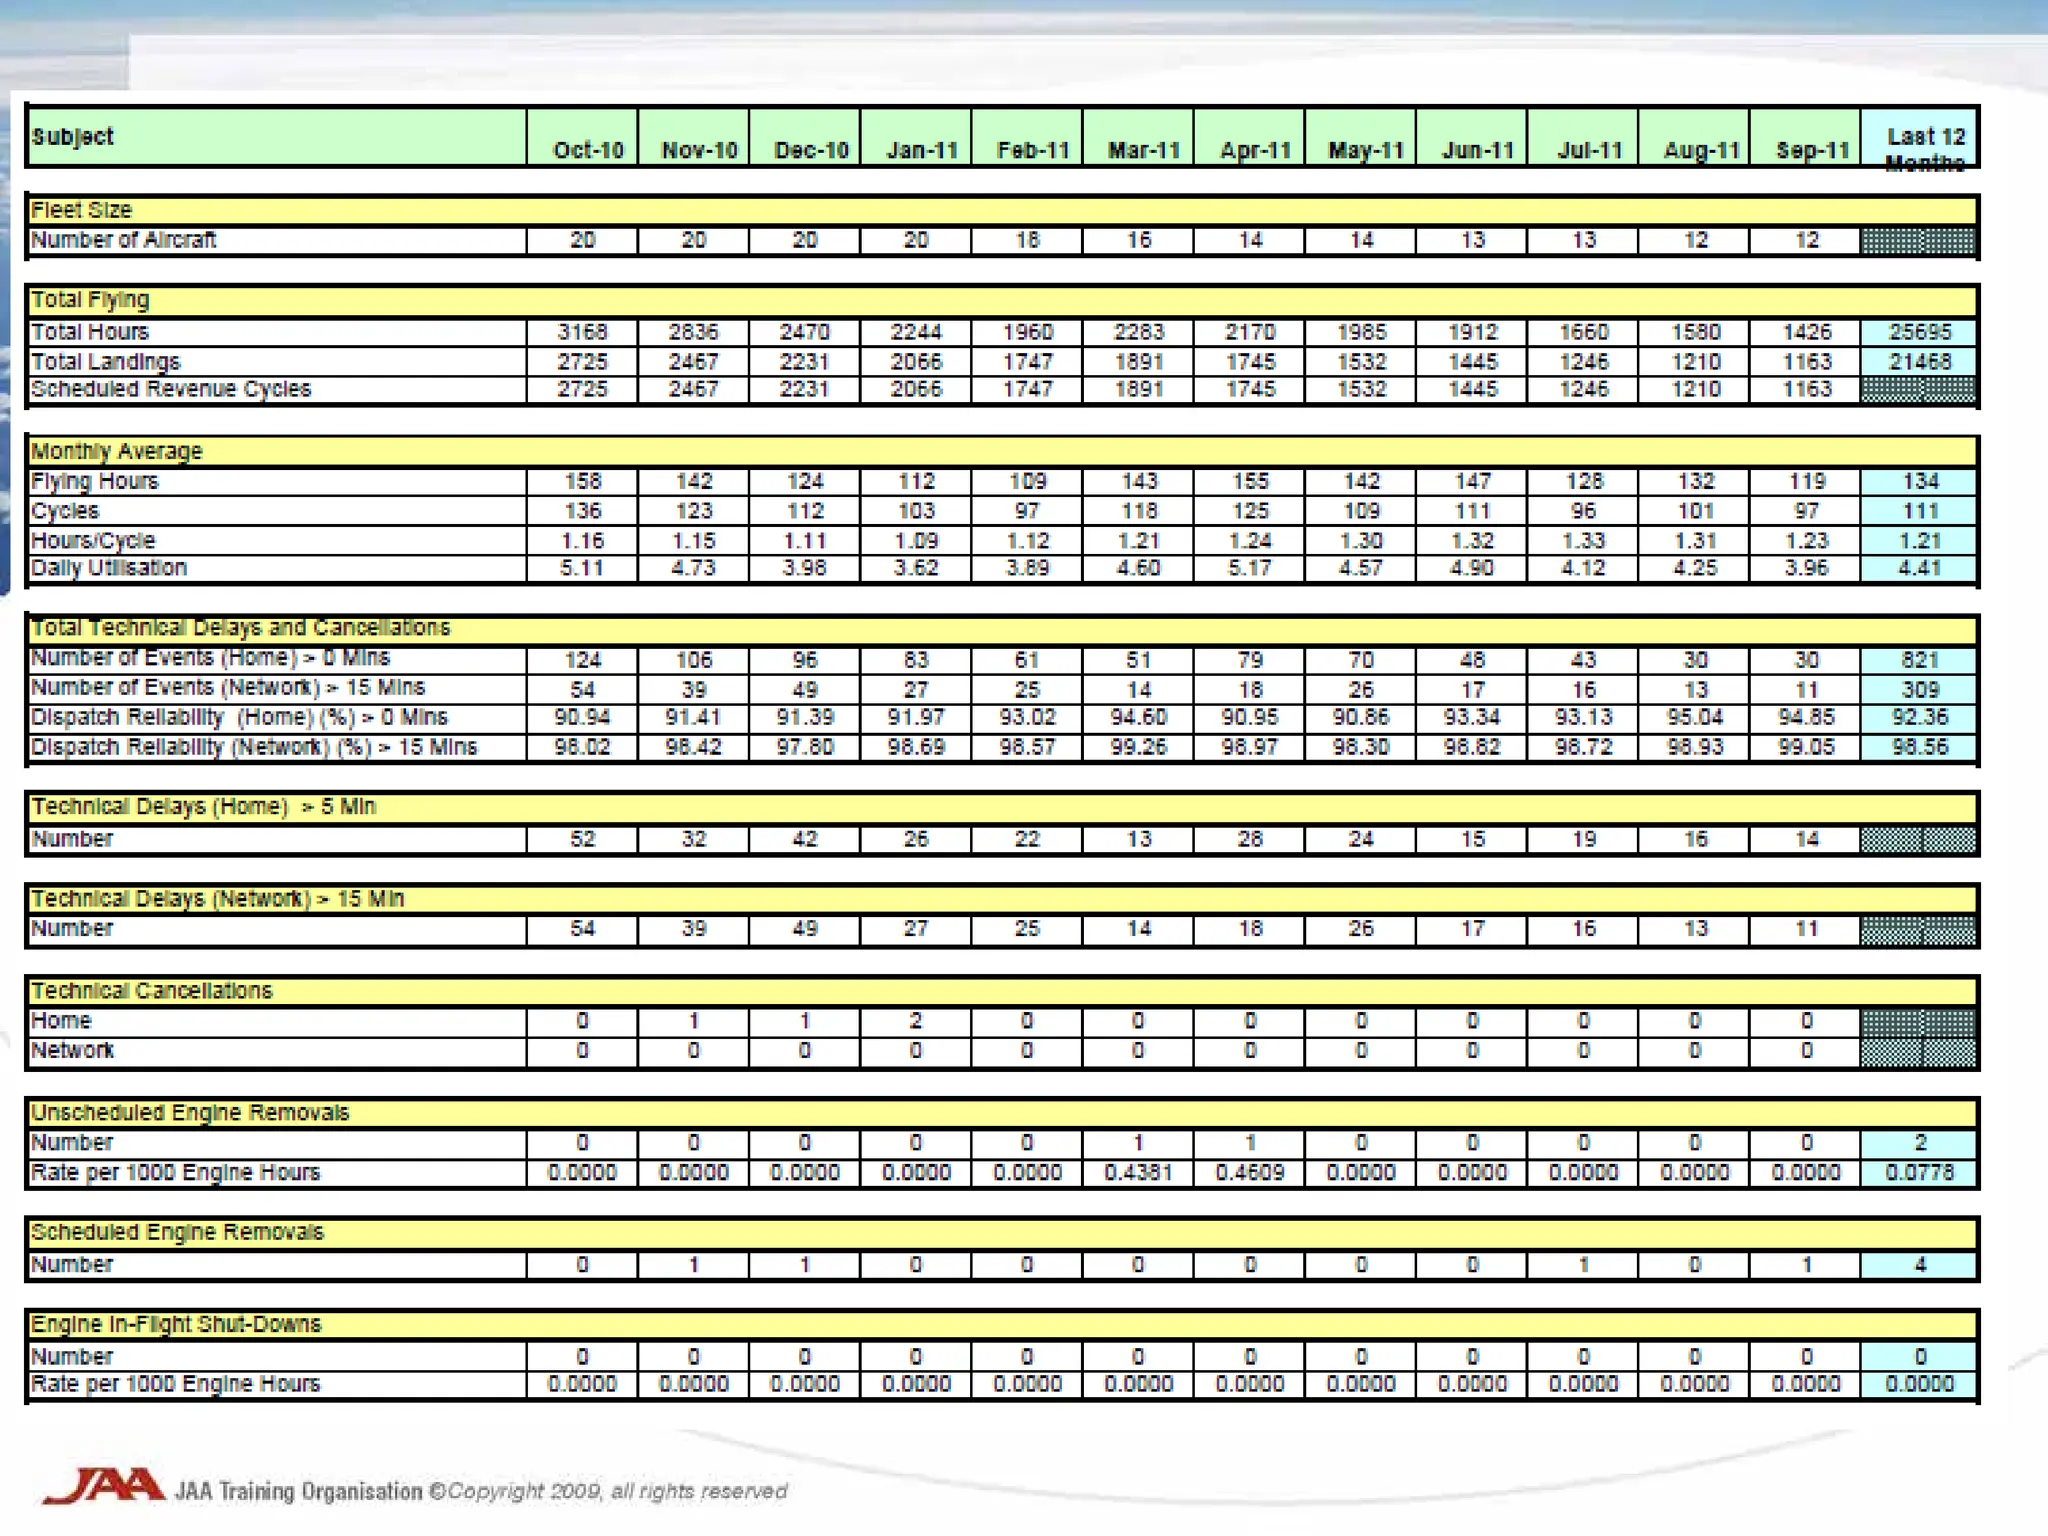Click the Total Landings row label

point(106,361)
